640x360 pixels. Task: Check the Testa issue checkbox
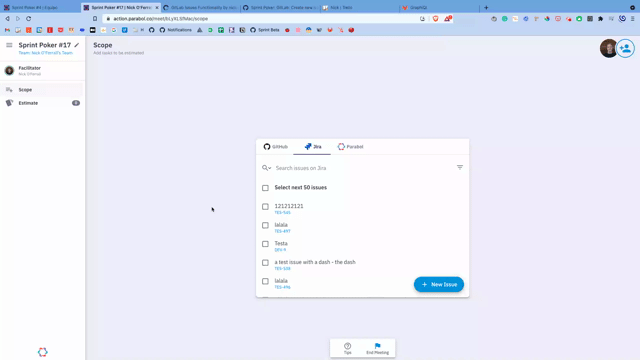point(265,244)
